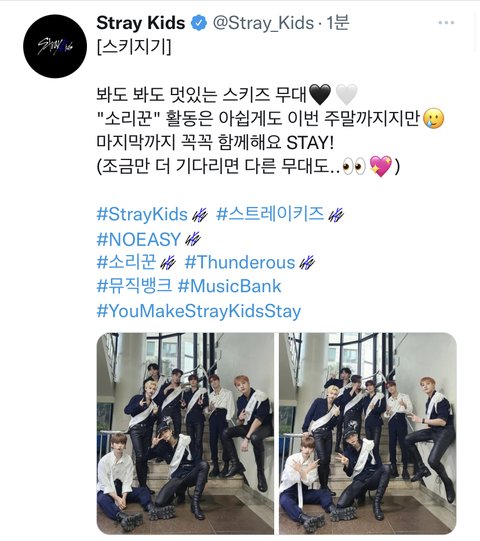The height and width of the screenshot is (541, 480).
Task: Open the Stray Kids profile avatar
Action: click(x=55, y=46)
